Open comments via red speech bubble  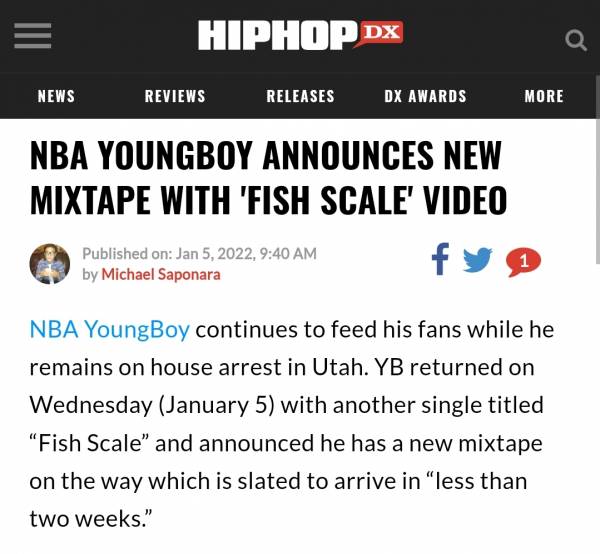coord(523,262)
